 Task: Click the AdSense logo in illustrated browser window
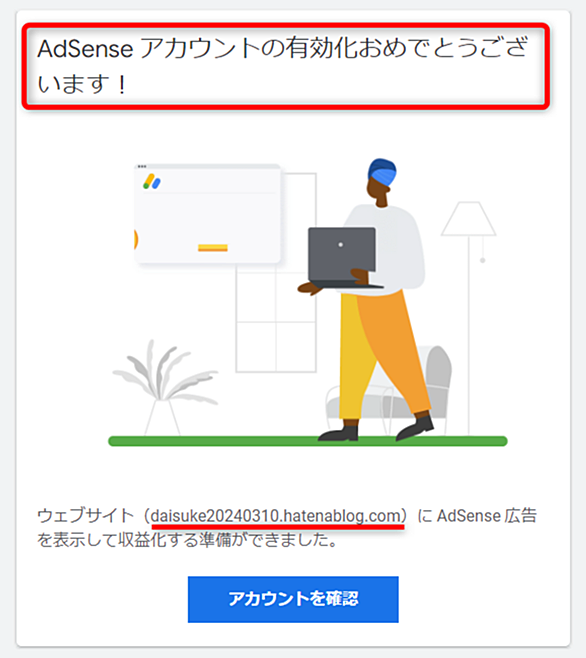pyautogui.click(x=152, y=182)
